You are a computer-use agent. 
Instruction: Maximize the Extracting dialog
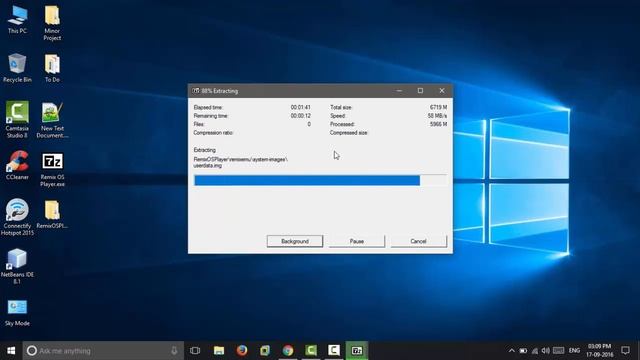click(x=420, y=91)
